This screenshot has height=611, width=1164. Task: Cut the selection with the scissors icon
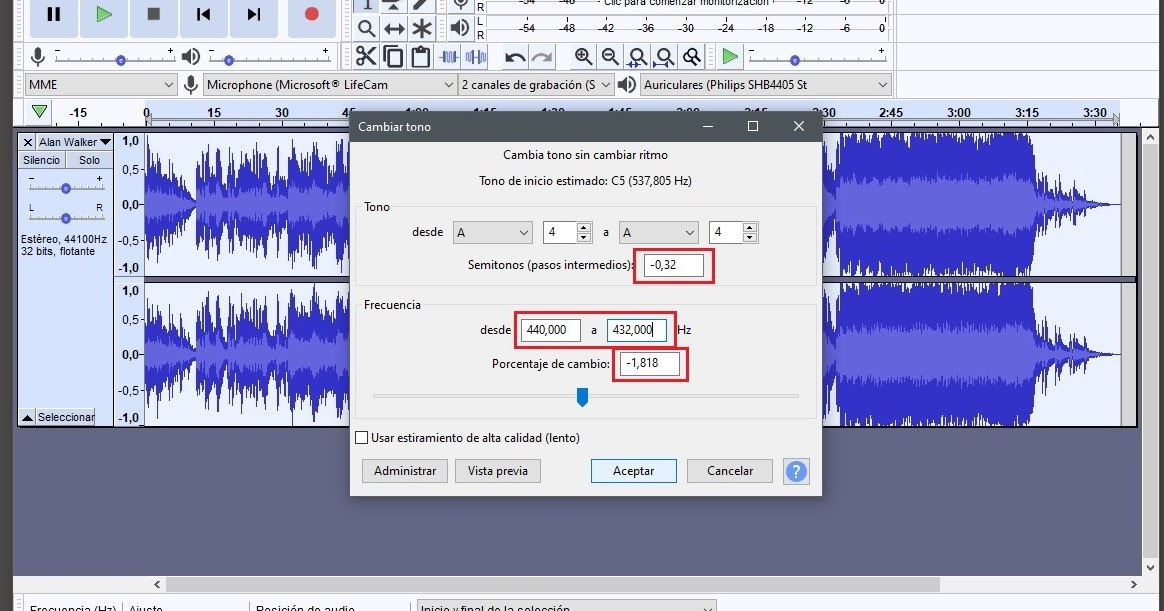coord(368,57)
